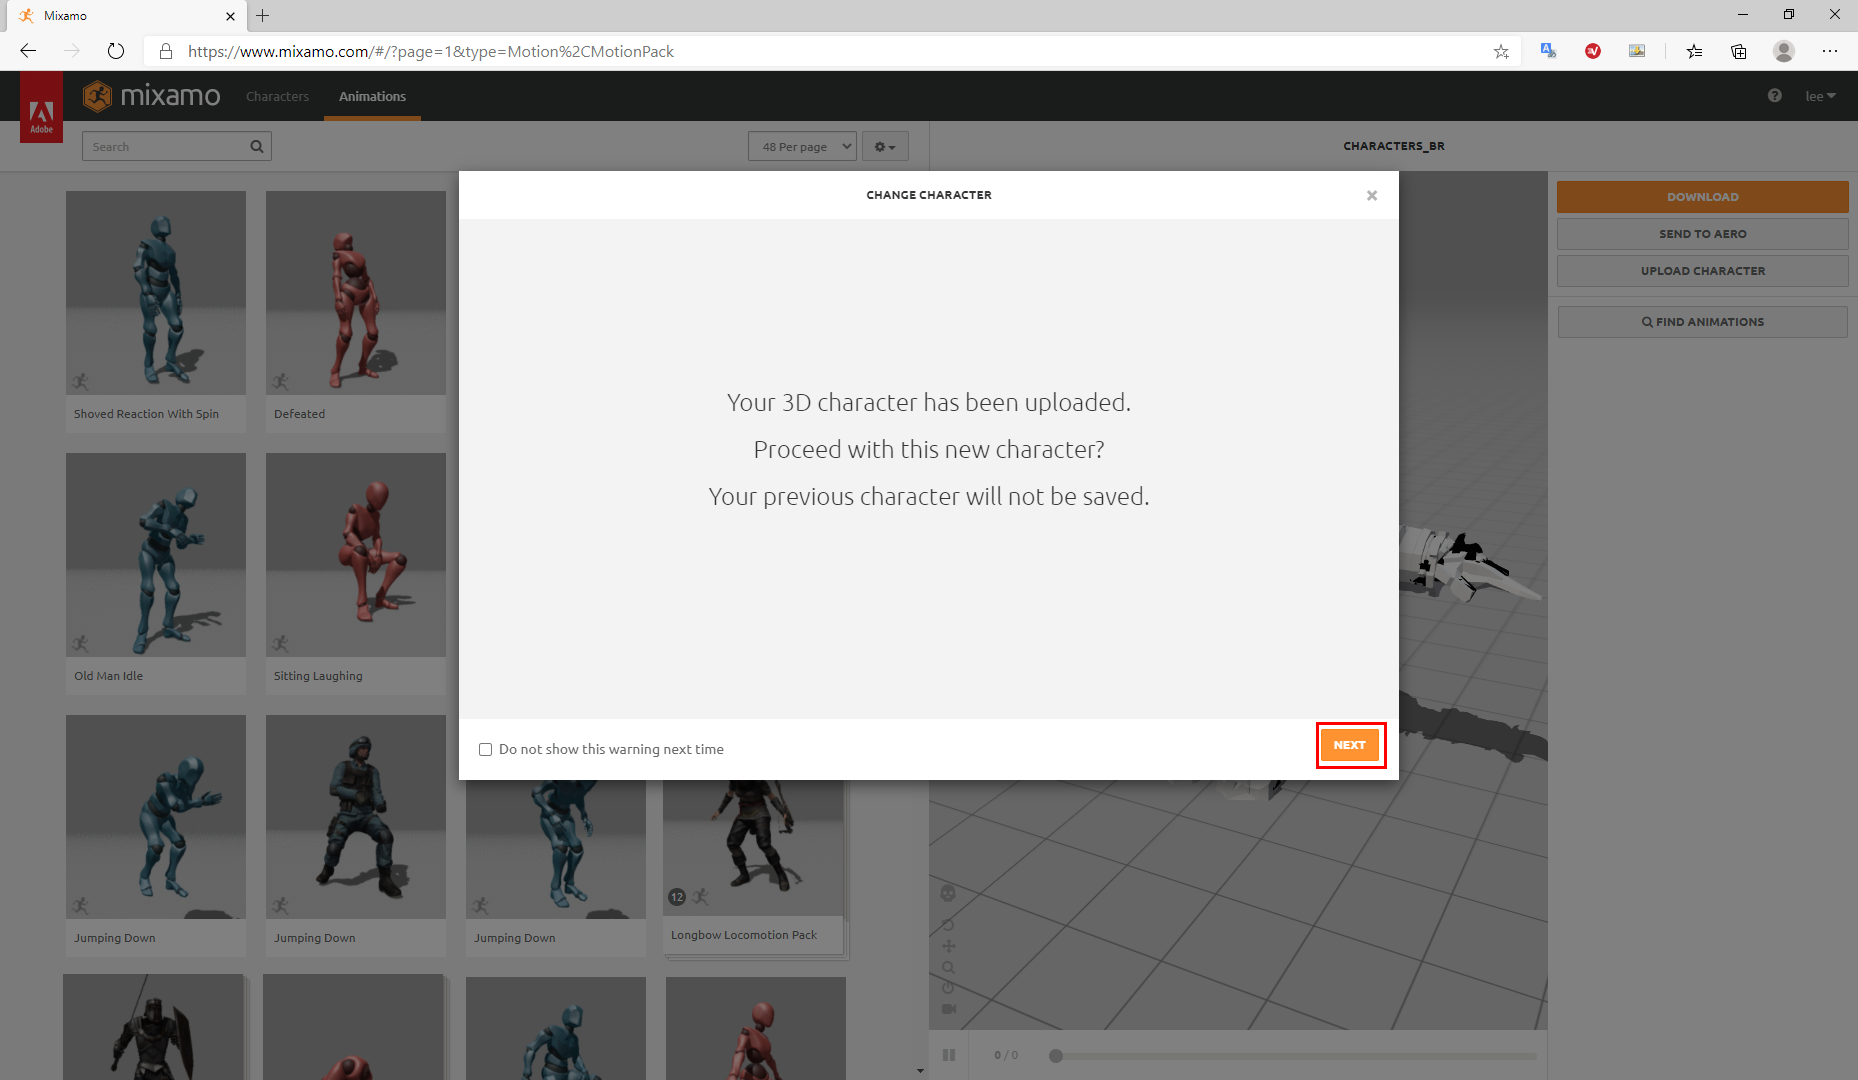Click the browser back arrow
The height and width of the screenshot is (1080, 1858).
[x=28, y=51]
